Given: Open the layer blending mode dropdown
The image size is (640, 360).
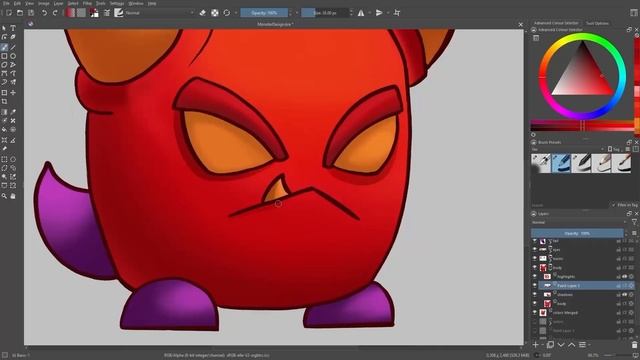Looking at the screenshot, I should click(x=579, y=222).
